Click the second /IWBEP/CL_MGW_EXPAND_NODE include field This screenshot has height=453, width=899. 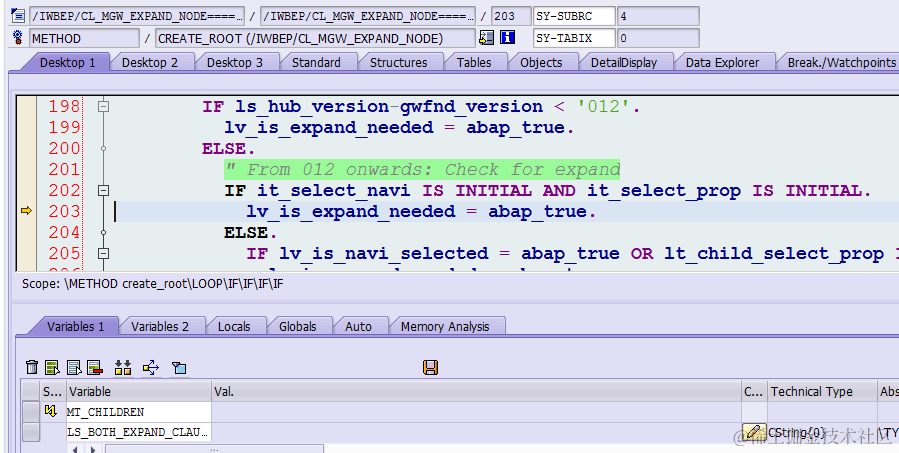(x=368, y=15)
